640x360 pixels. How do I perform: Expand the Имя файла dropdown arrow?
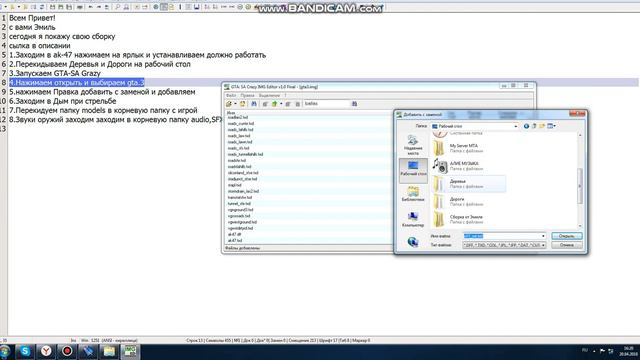click(x=543, y=236)
